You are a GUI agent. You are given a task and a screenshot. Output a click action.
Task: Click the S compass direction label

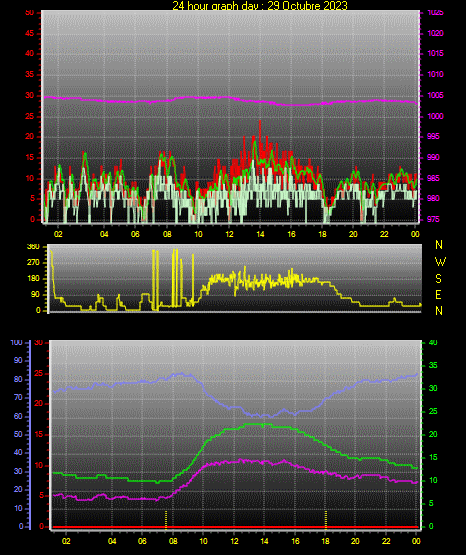coord(438,279)
